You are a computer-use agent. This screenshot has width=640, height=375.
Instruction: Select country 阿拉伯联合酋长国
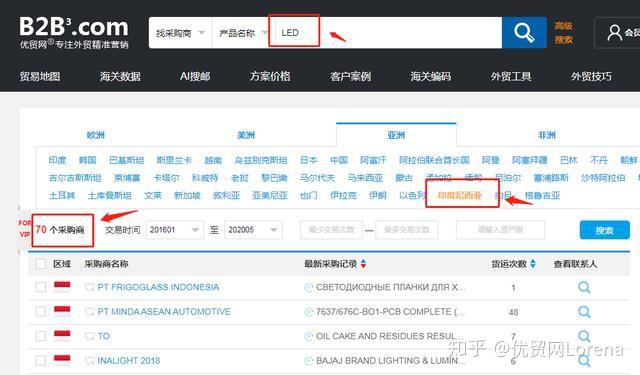(x=434, y=160)
